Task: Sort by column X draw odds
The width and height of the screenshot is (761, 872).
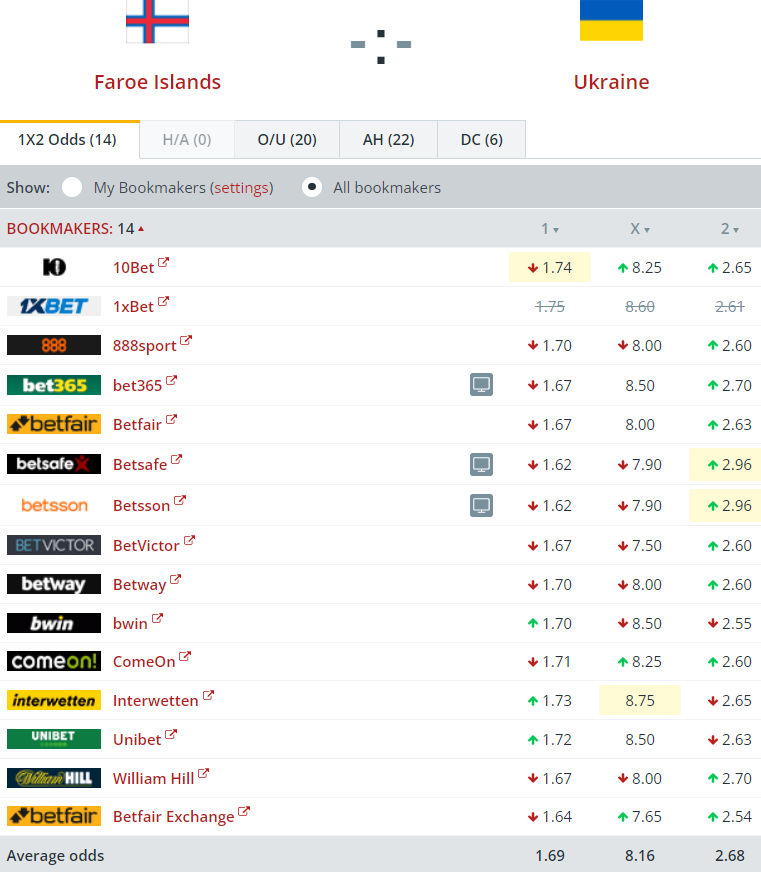Action: point(639,229)
